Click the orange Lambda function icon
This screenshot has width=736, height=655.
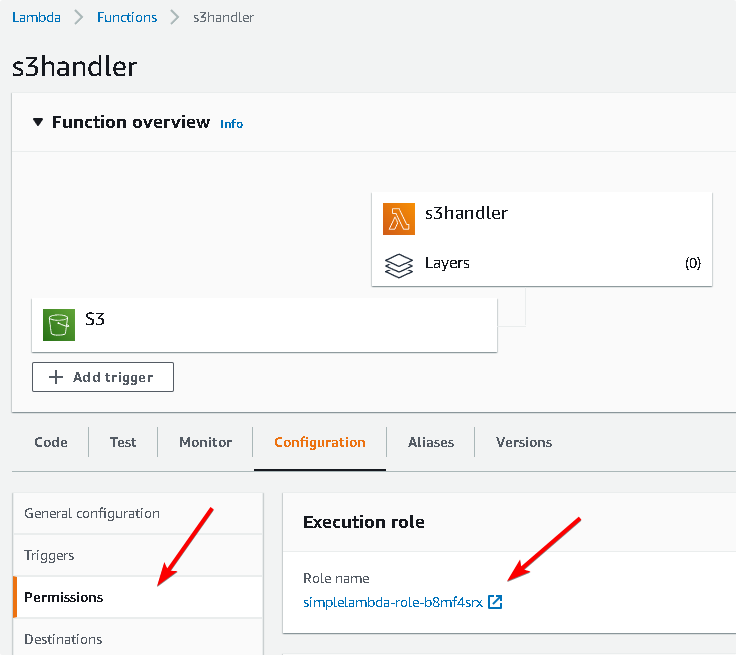coord(399,219)
